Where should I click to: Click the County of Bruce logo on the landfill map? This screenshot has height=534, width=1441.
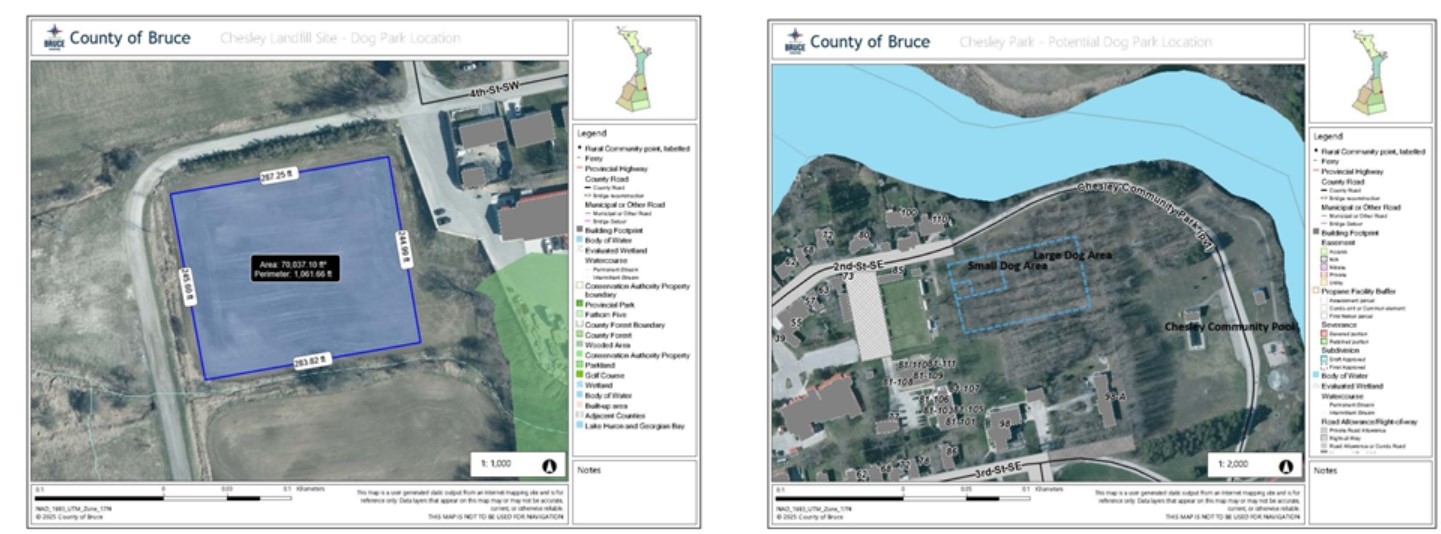tap(57, 38)
